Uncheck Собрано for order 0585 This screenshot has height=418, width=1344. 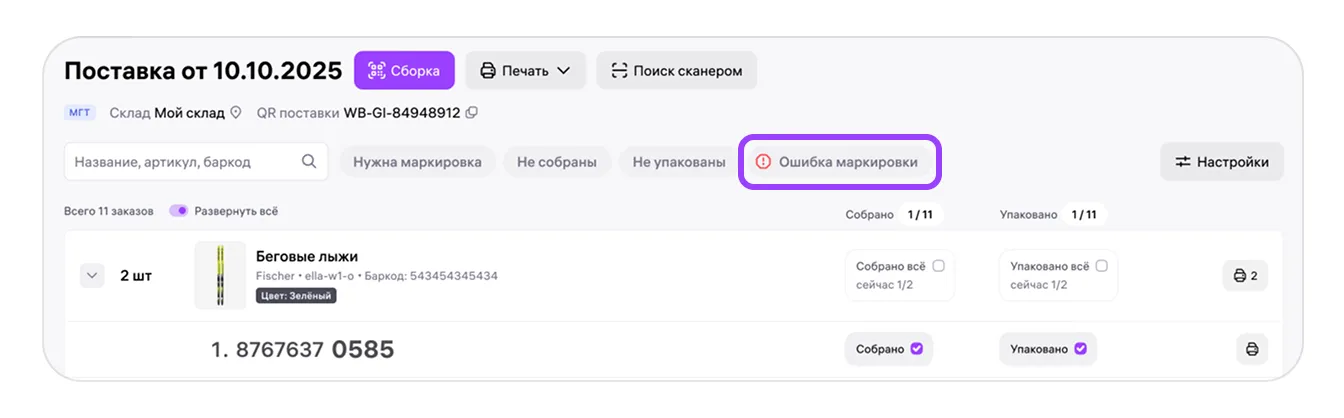915,349
